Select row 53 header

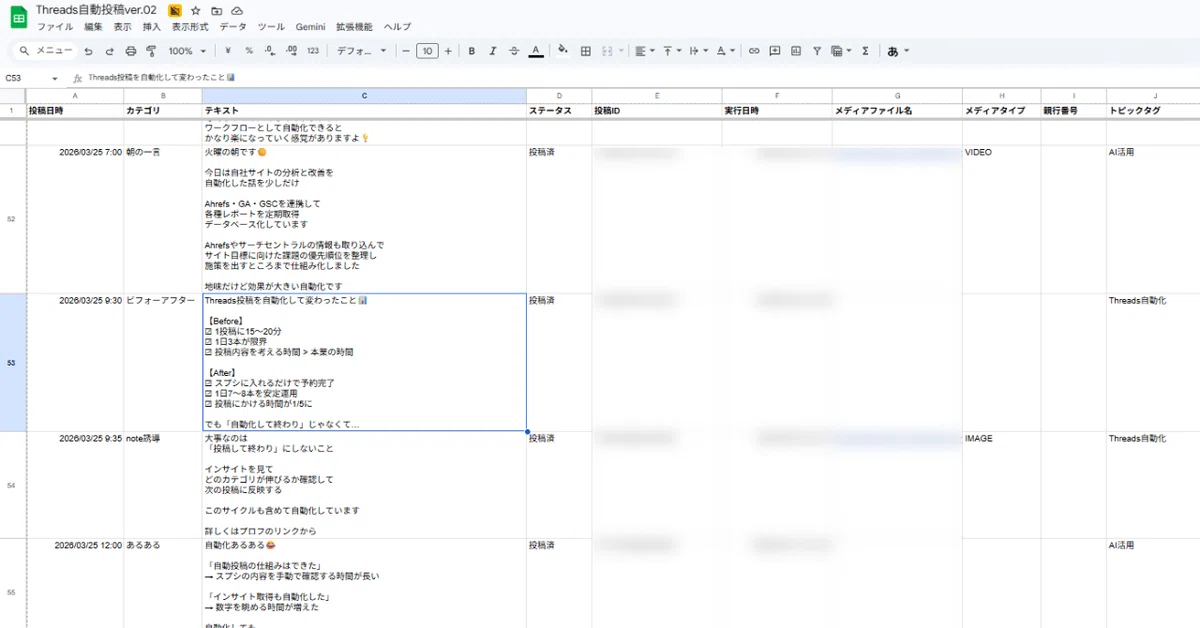click(11, 363)
